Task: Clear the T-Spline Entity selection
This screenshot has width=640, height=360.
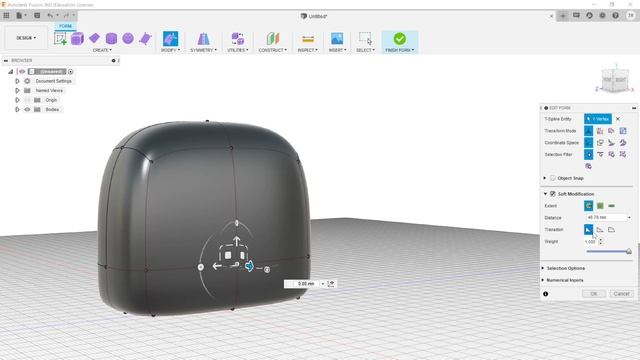Action: point(618,119)
